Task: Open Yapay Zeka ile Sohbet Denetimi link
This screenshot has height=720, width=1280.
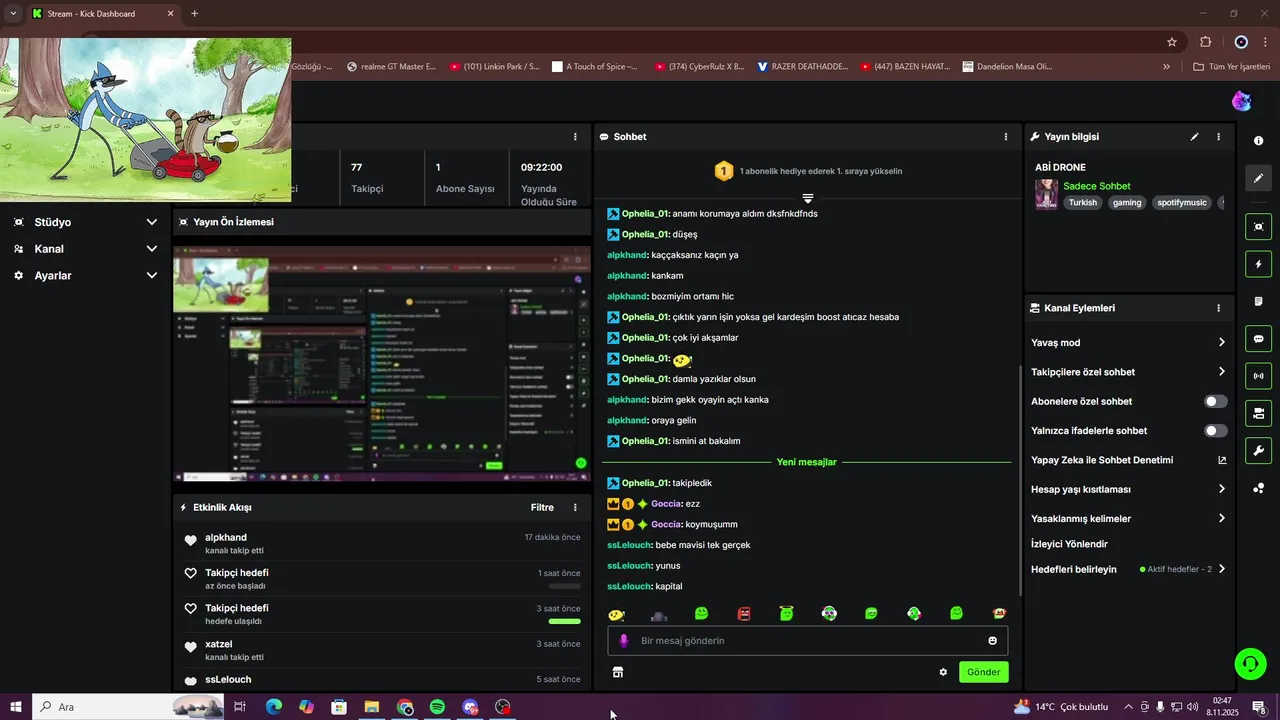Action: click(x=1128, y=460)
